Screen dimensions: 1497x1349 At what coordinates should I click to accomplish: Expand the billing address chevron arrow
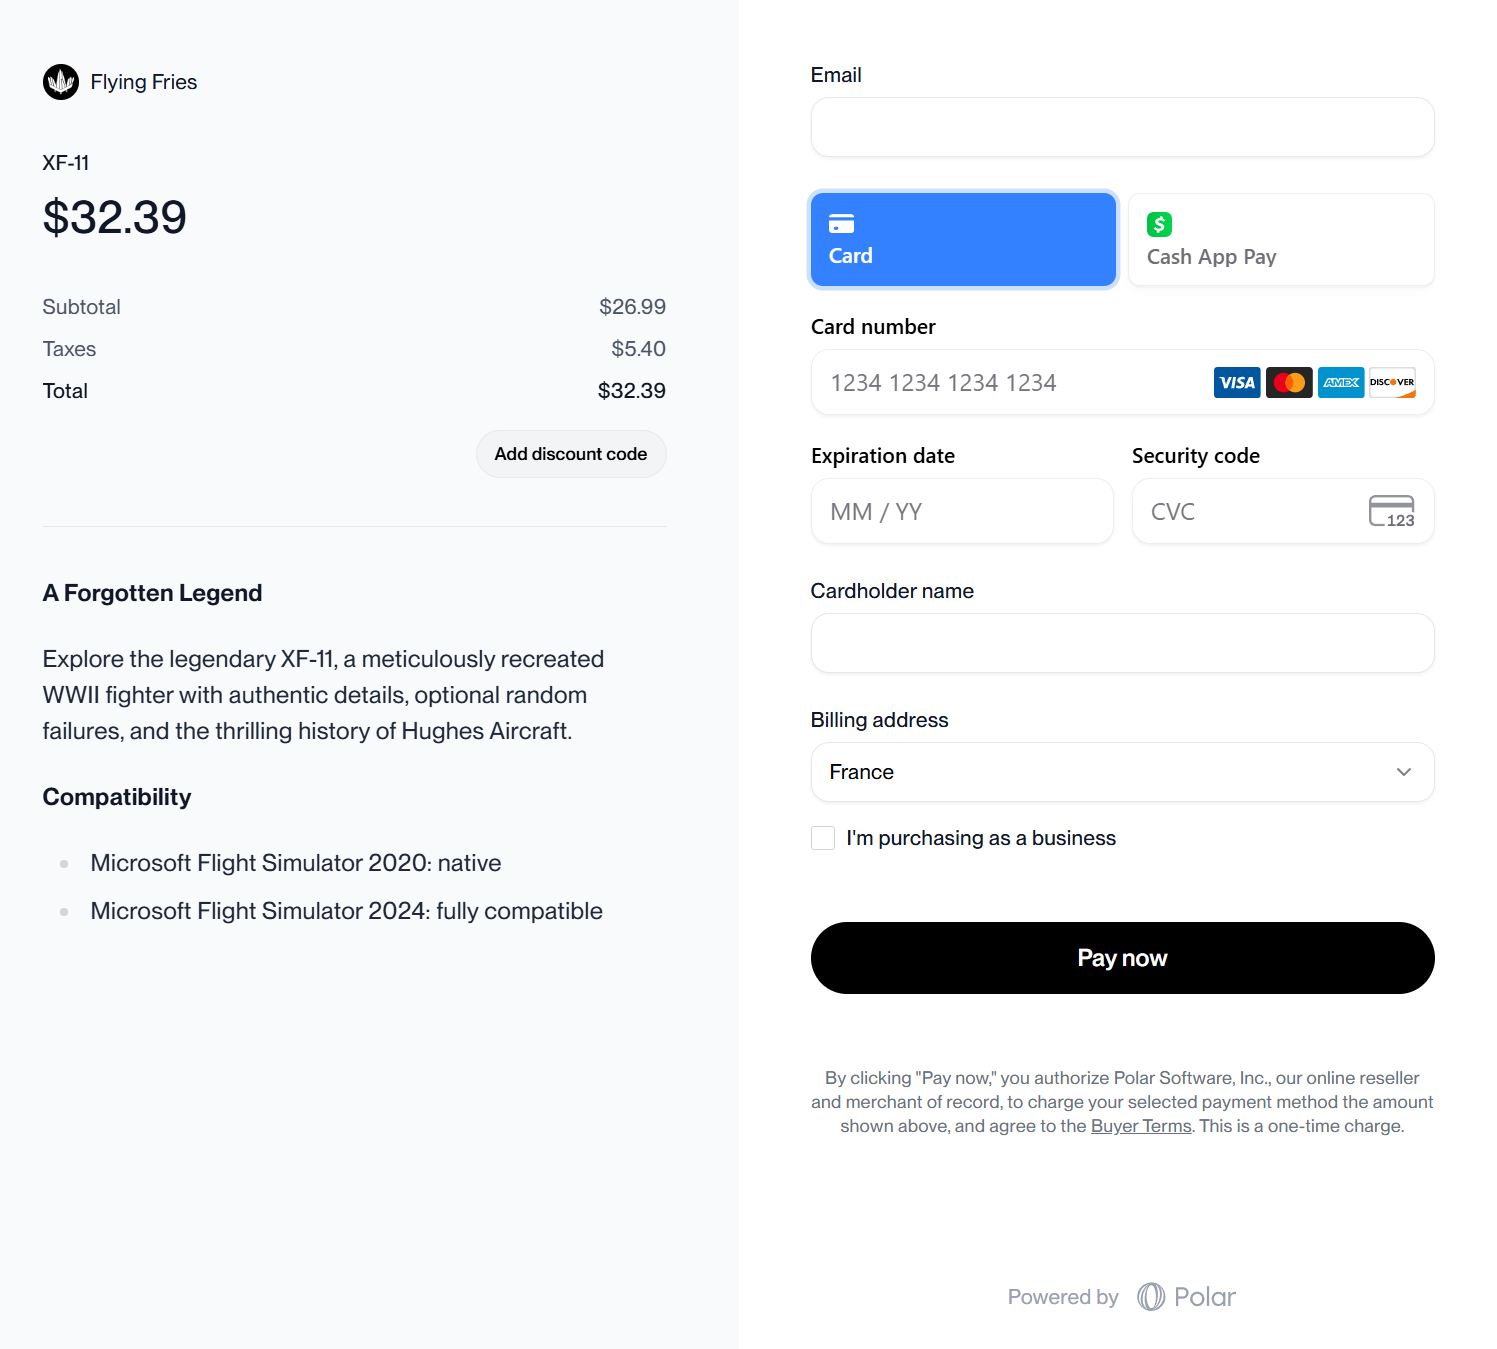coord(1404,772)
